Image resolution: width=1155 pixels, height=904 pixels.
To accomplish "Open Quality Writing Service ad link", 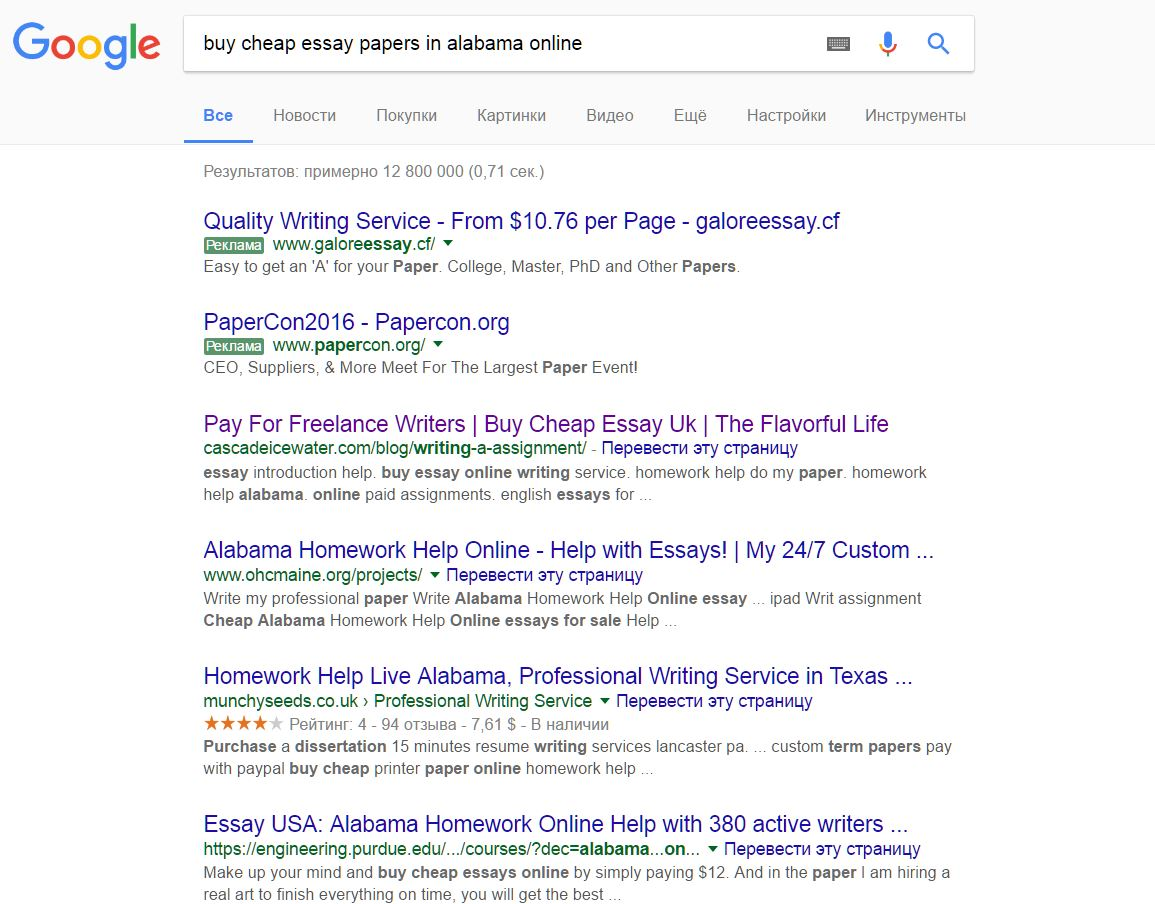I will [521, 221].
